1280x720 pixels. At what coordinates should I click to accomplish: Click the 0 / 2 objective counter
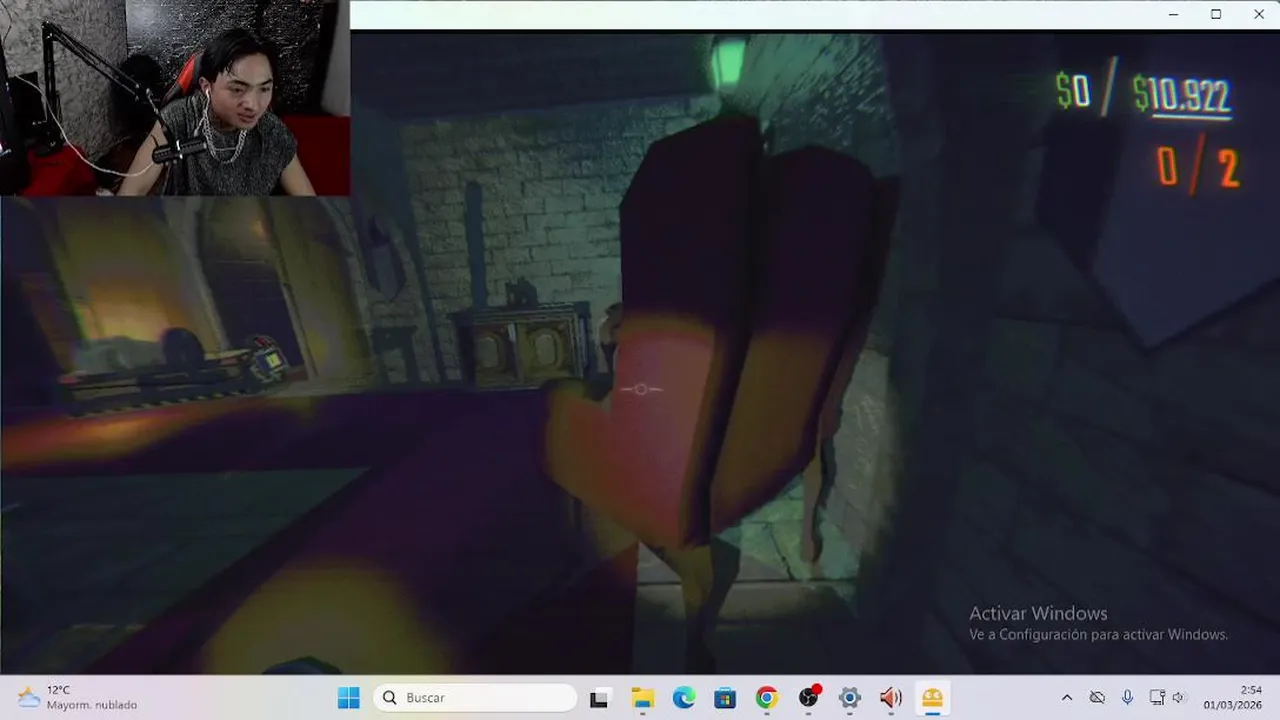(1199, 168)
